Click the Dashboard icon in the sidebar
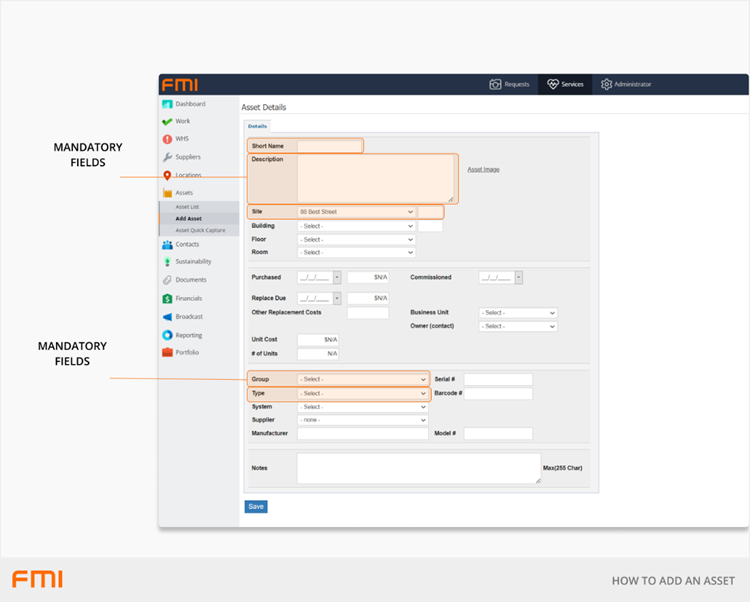The image size is (750, 602). coord(167,104)
